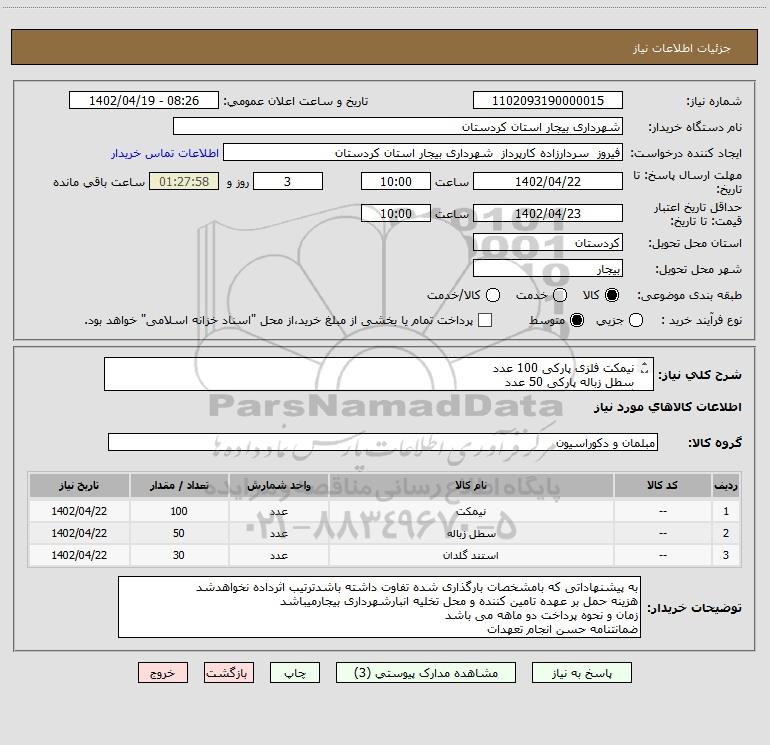Select the کالا radio button
Viewport: 770px width, 745px height.
612,295
